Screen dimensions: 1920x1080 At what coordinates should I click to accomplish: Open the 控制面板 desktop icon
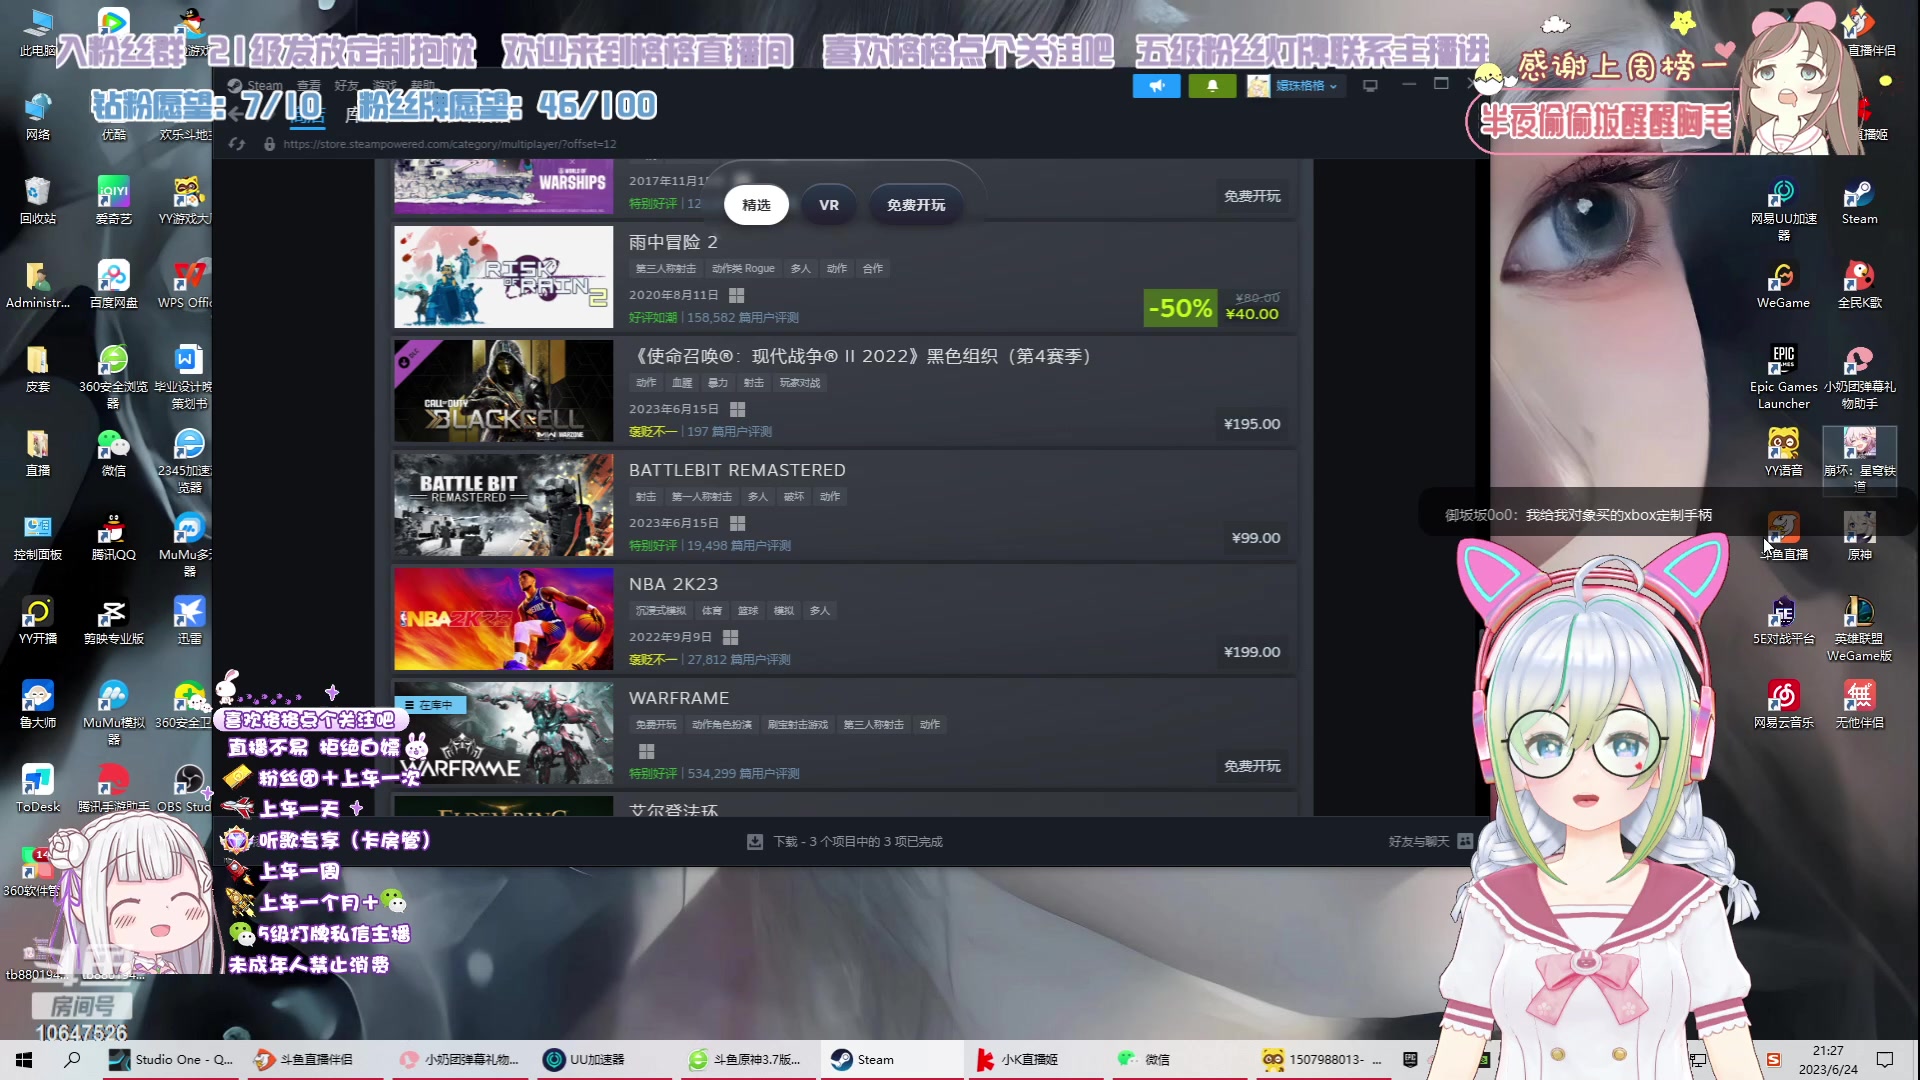coord(37,537)
